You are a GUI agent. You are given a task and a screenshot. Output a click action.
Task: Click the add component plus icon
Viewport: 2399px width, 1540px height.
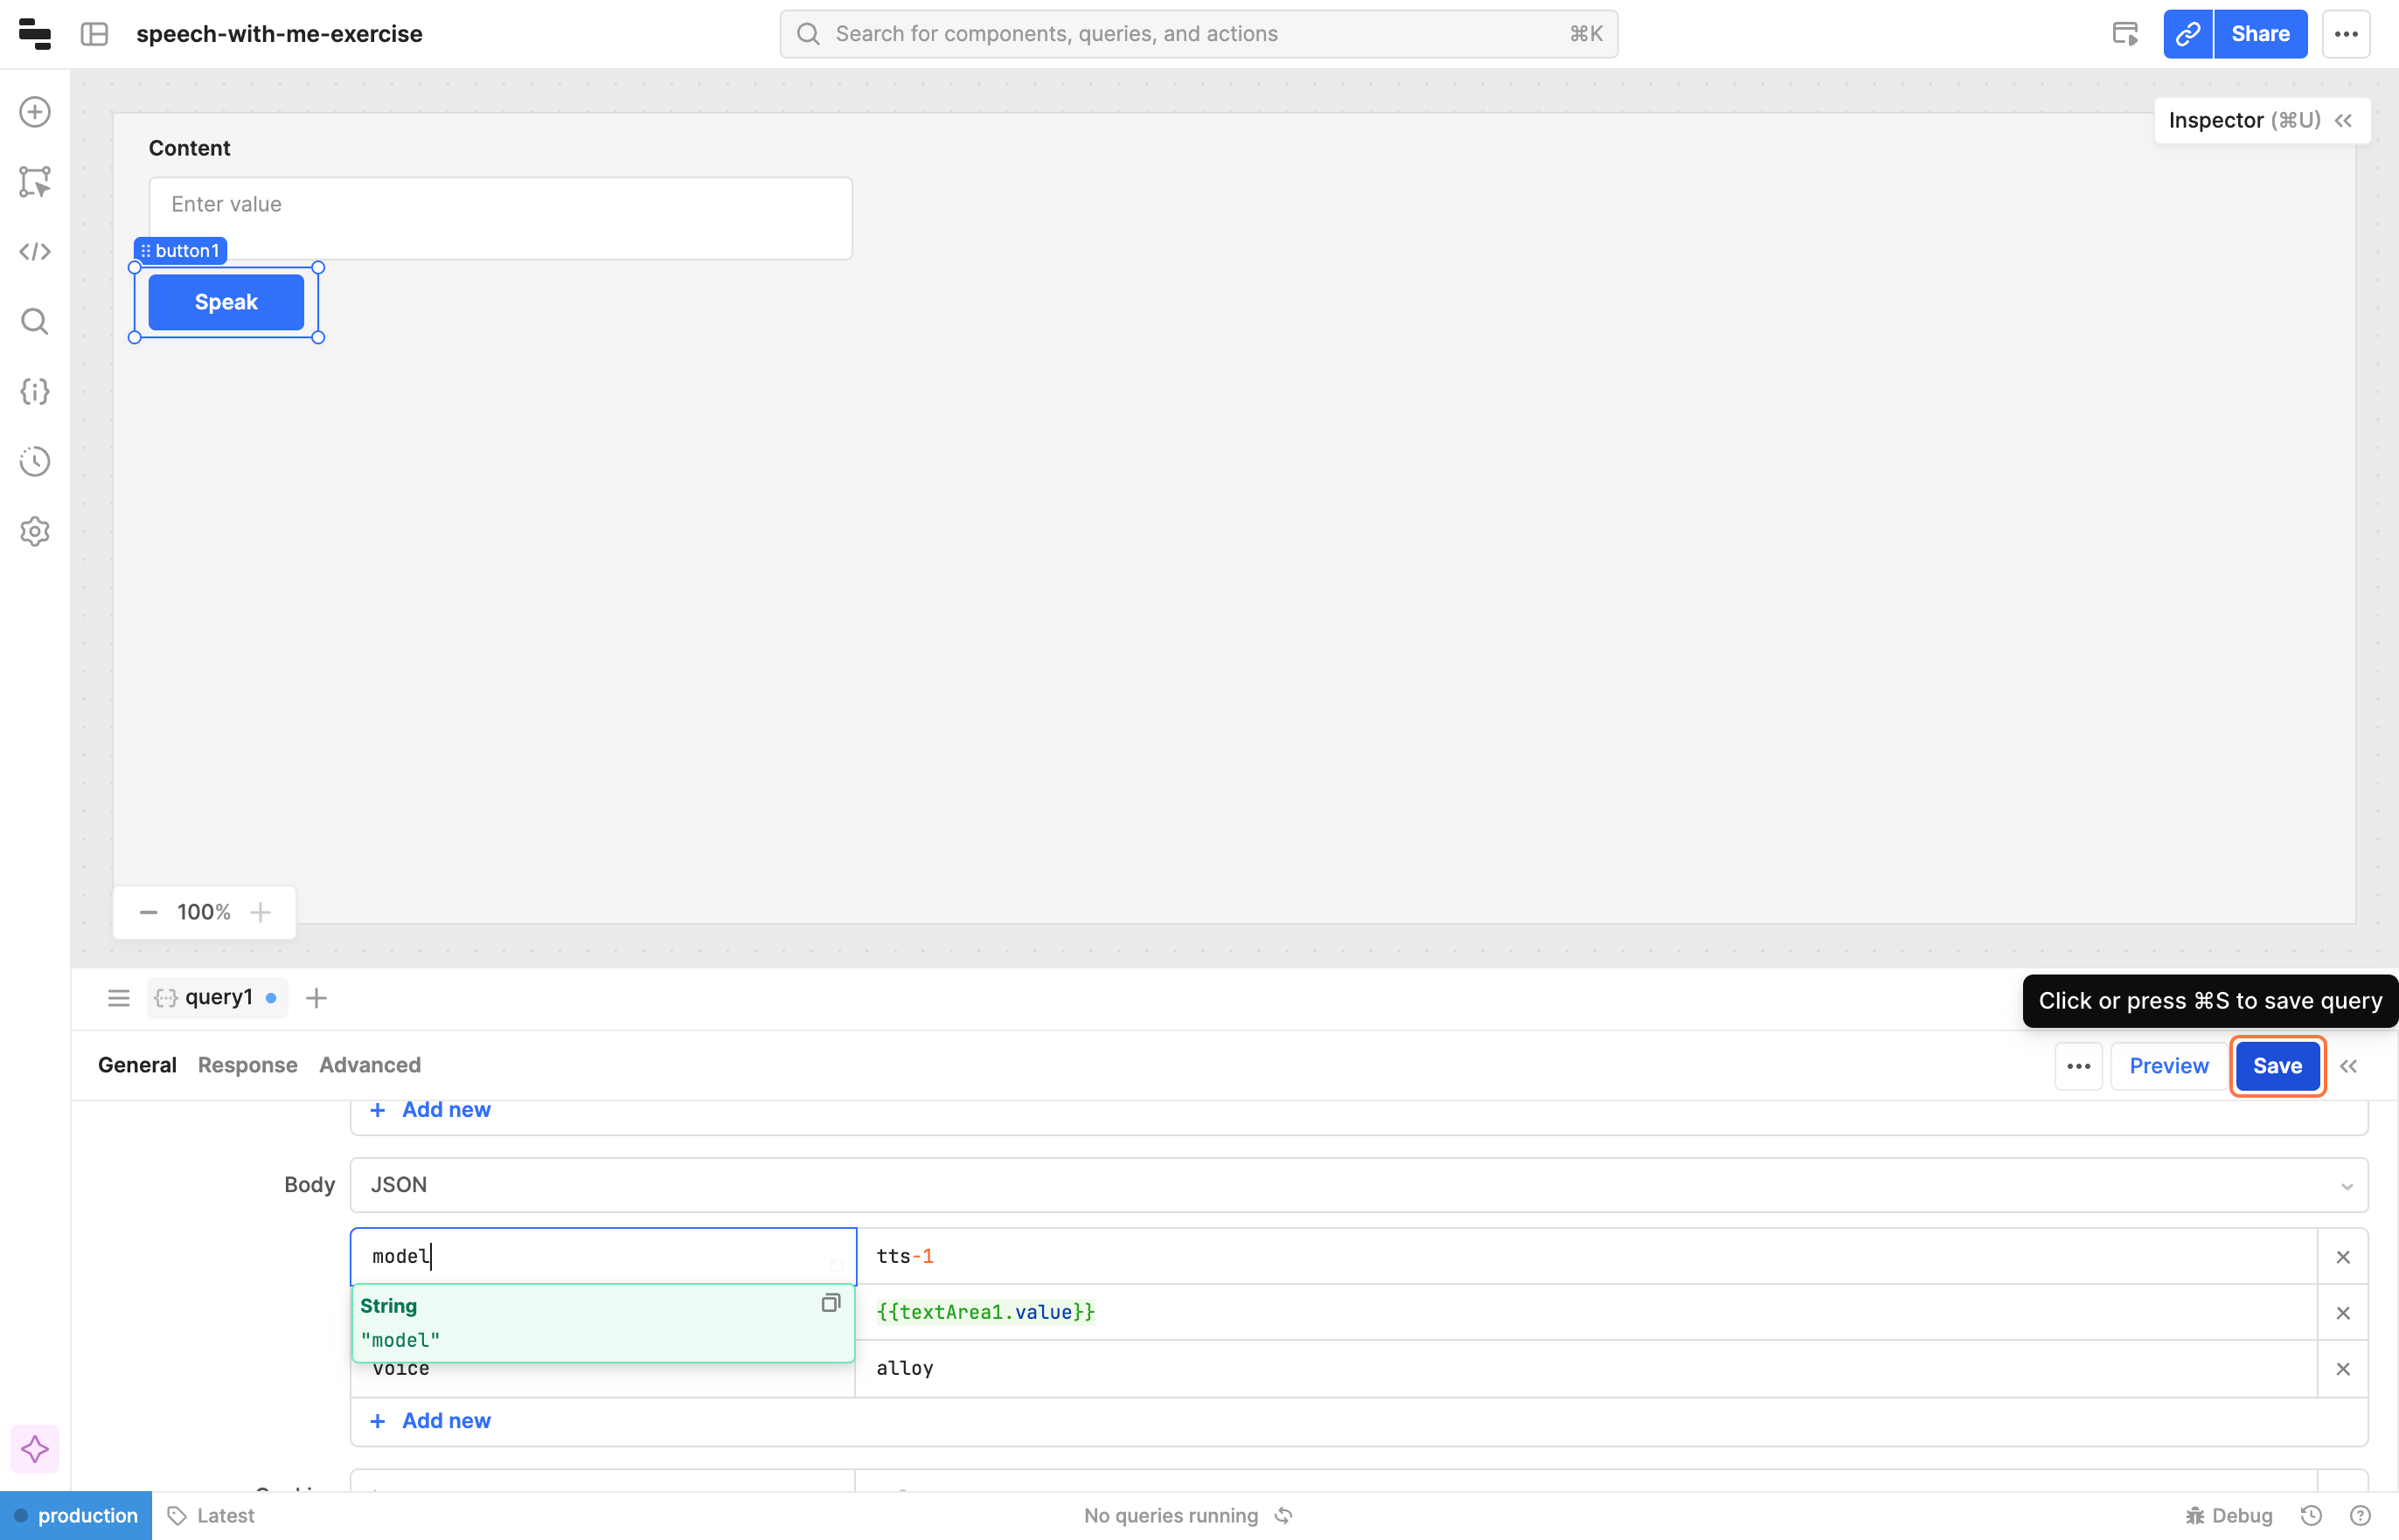point(35,112)
